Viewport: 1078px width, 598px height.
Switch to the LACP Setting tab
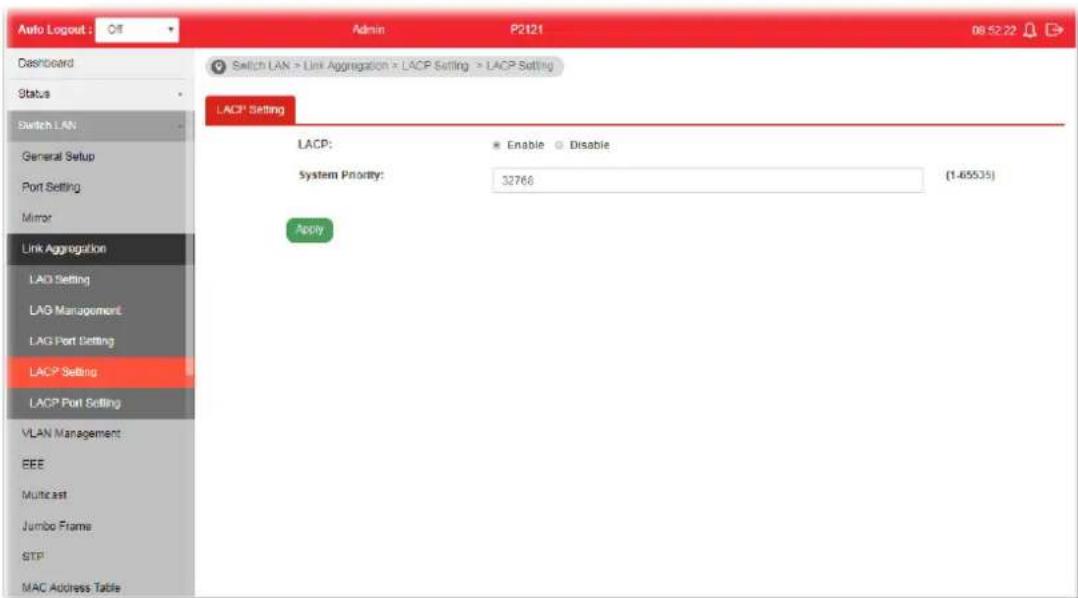coord(250,110)
